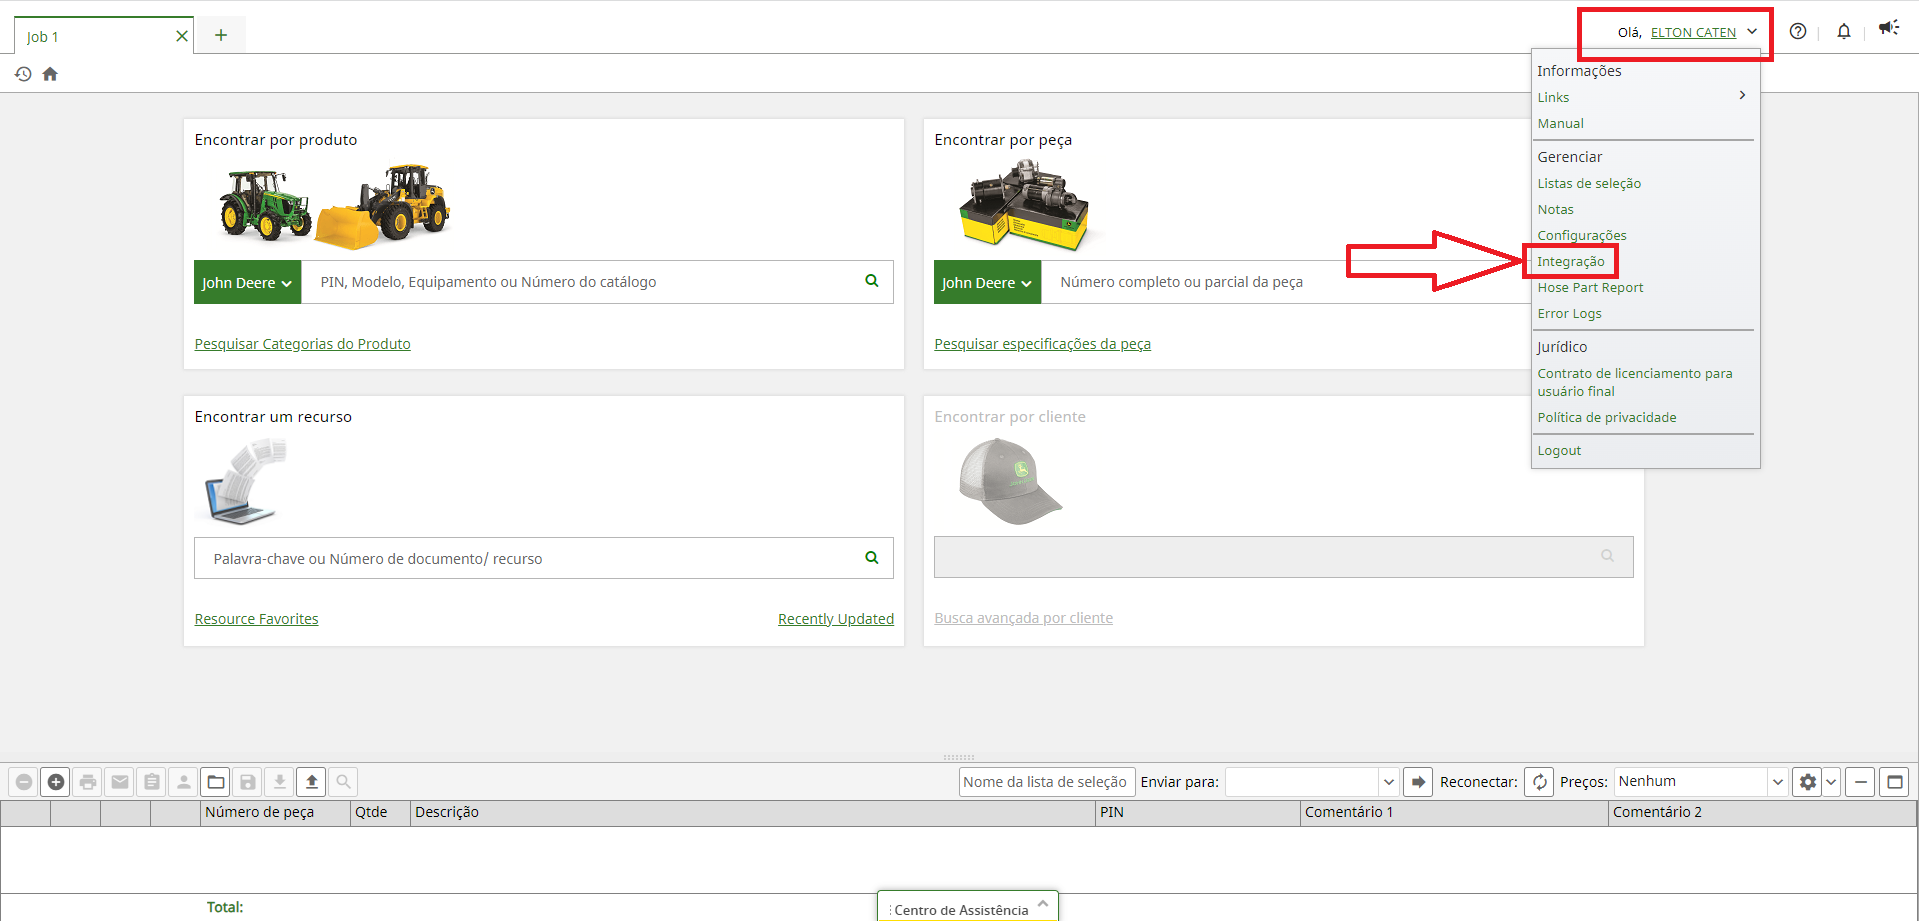
Task: Select Manual from the user menu
Action: 1560,123
